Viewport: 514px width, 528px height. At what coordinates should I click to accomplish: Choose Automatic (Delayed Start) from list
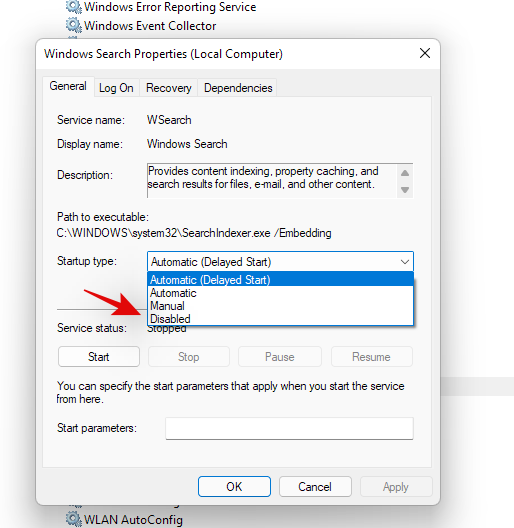pos(280,279)
